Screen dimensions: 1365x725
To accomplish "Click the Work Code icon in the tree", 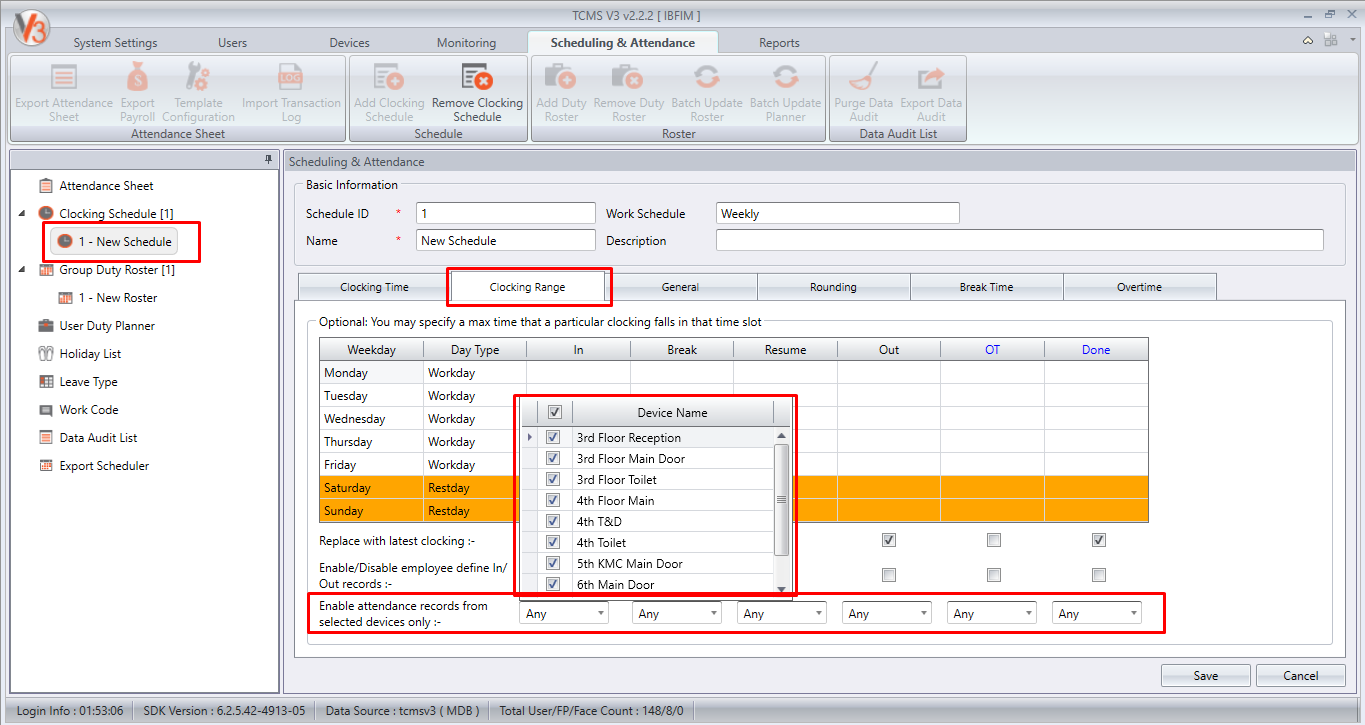I will [x=46, y=410].
